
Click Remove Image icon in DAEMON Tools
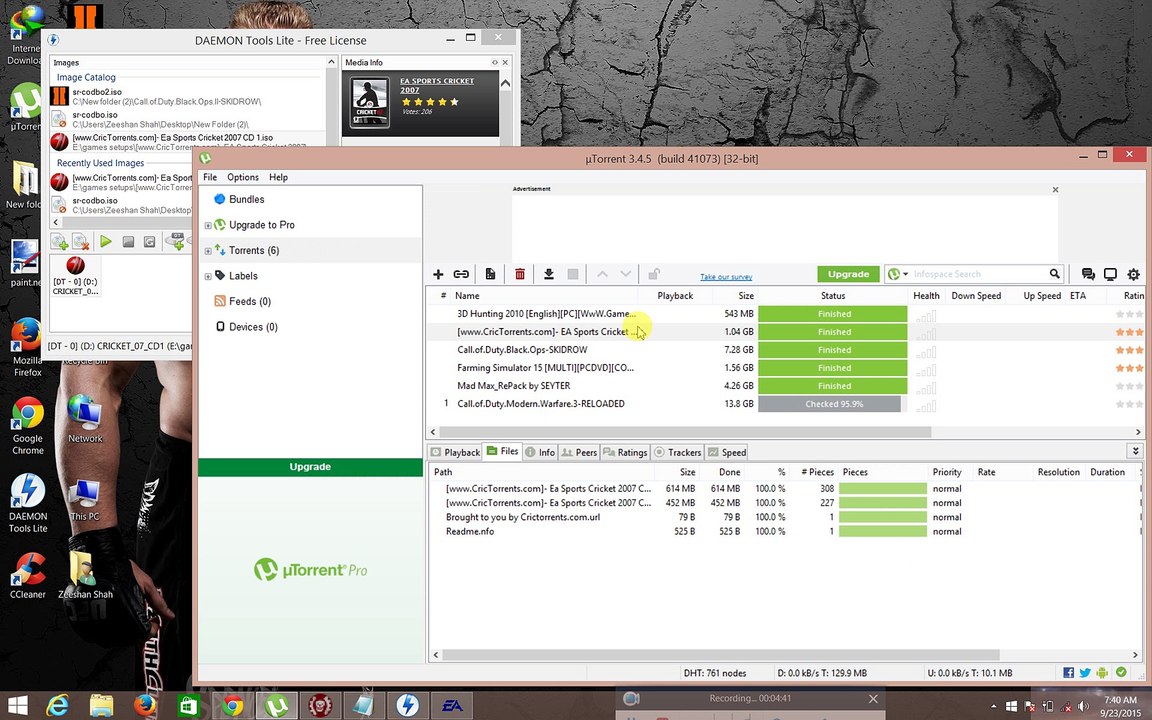pos(82,241)
